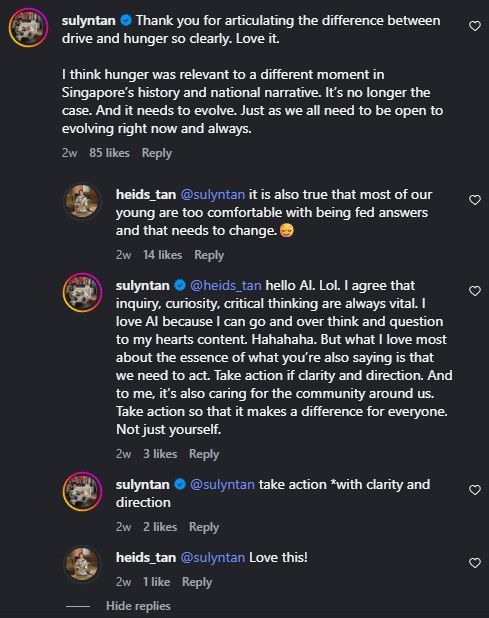Open the @heids_tan mention link

(226, 285)
